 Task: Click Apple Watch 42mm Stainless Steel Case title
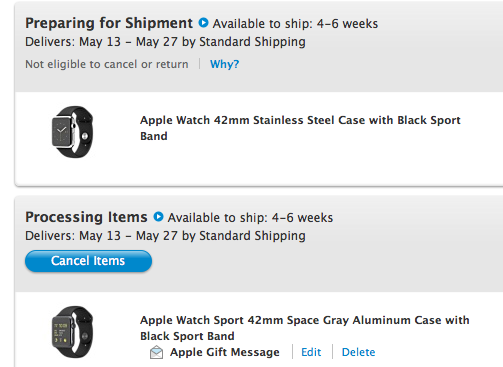[x=300, y=128]
